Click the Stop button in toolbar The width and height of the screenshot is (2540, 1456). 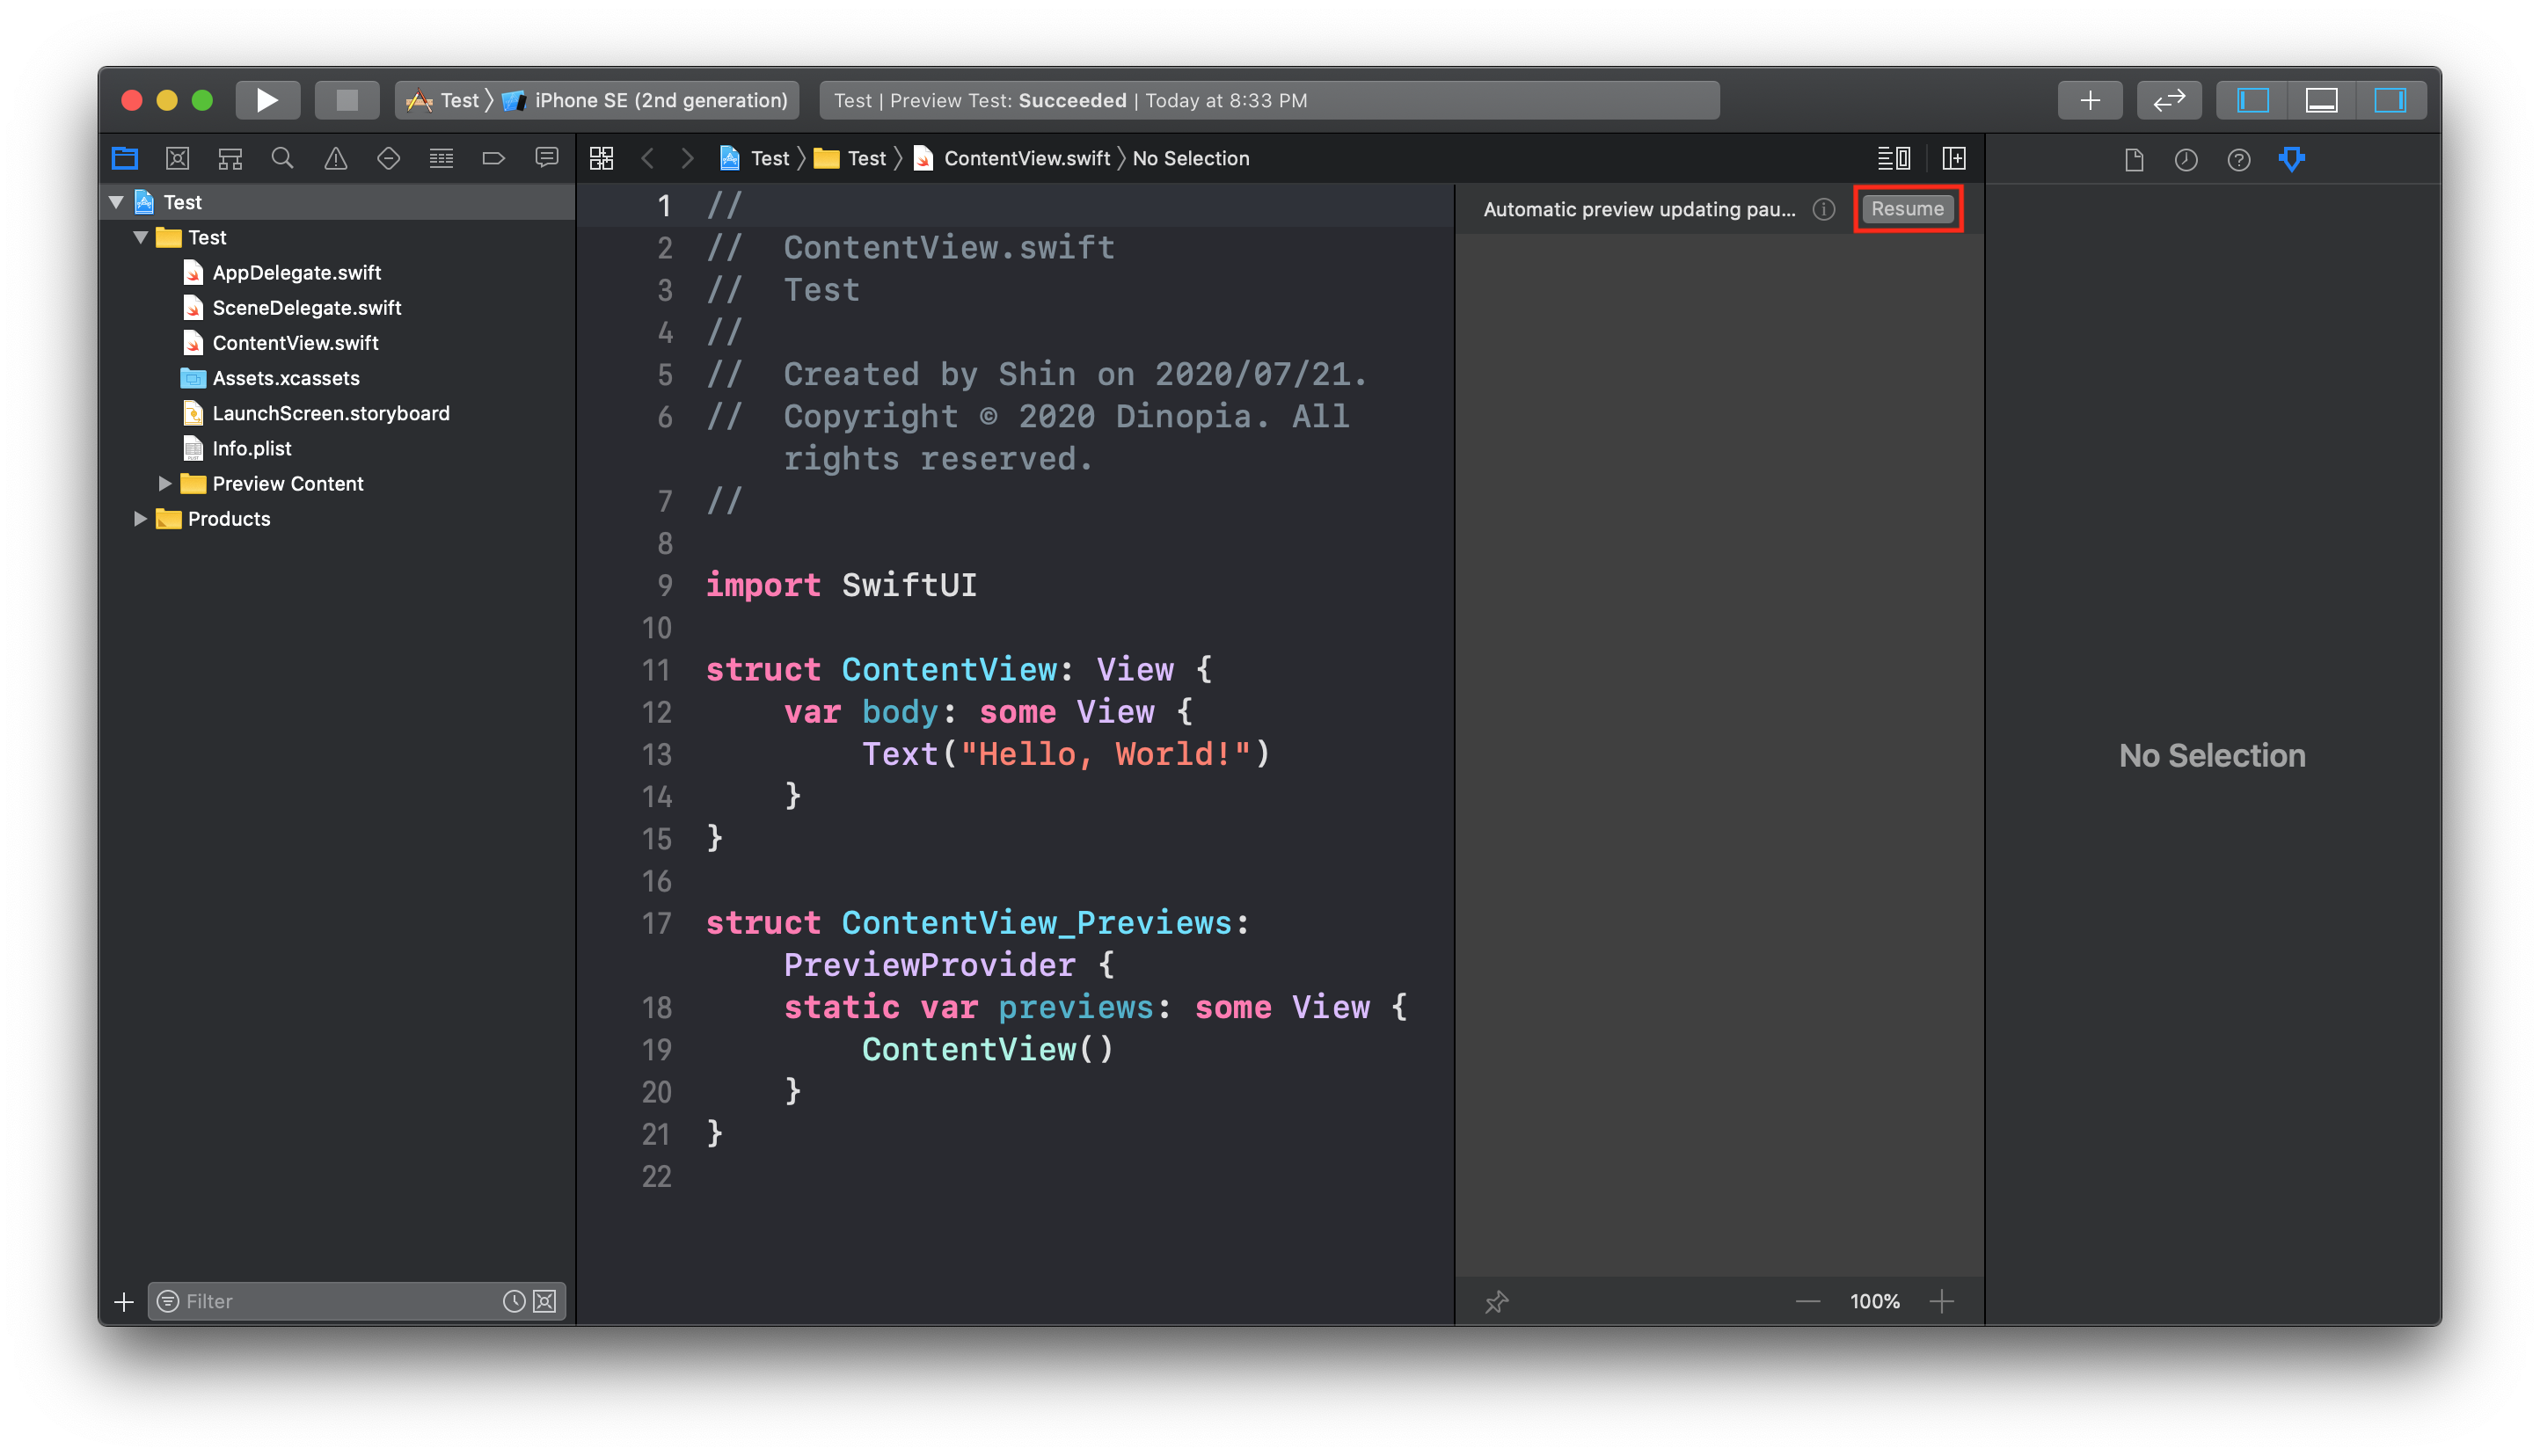346,100
